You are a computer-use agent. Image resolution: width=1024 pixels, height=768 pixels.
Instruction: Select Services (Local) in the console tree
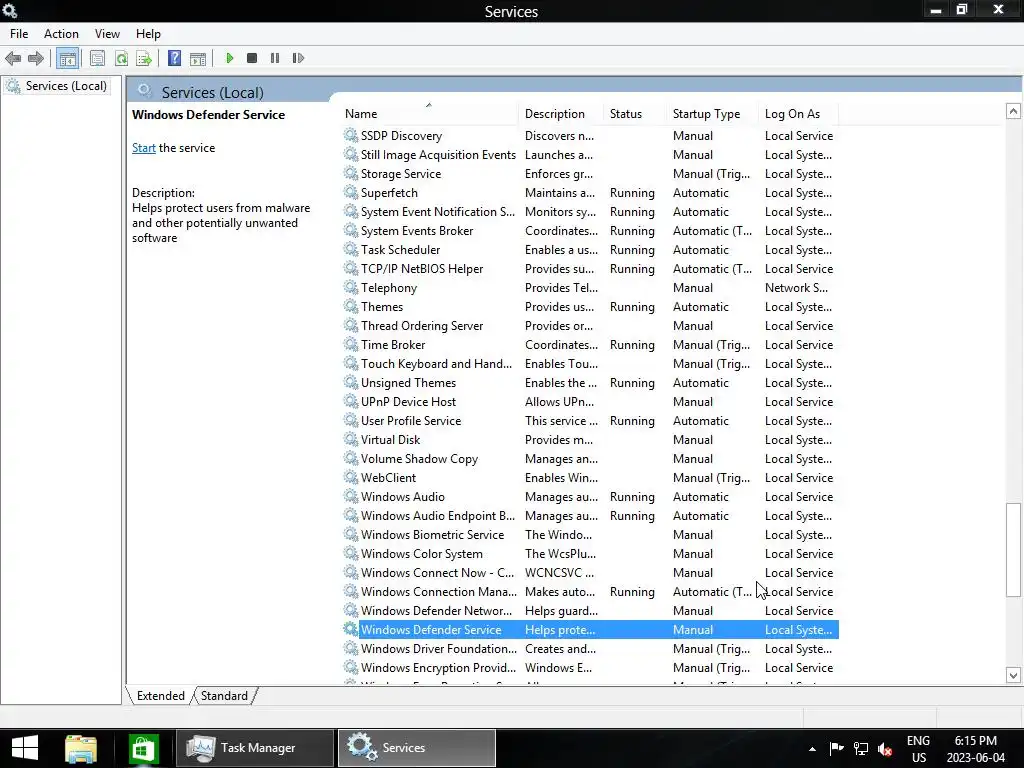pos(66,86)
